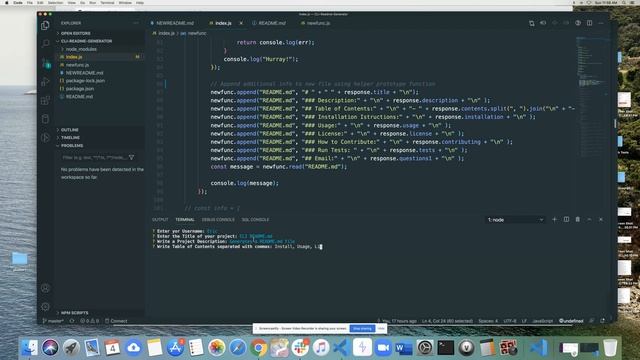Switch to the Output panel tab
The height and width of the screenshot is (360, 640).
pyautogui.click(x=160, y=220)
